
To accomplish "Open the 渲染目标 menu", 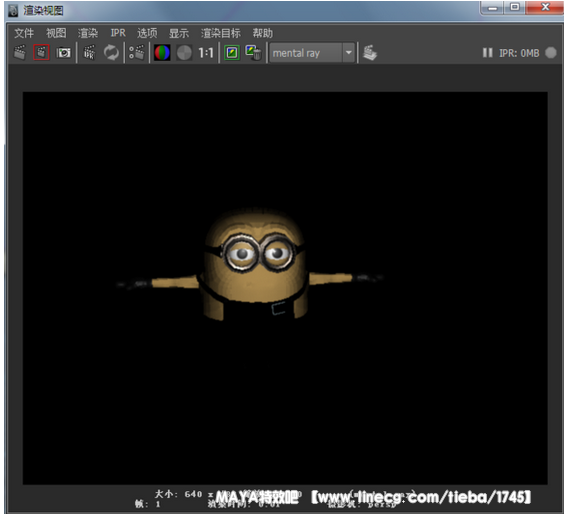I will click(x=221, y=33).
